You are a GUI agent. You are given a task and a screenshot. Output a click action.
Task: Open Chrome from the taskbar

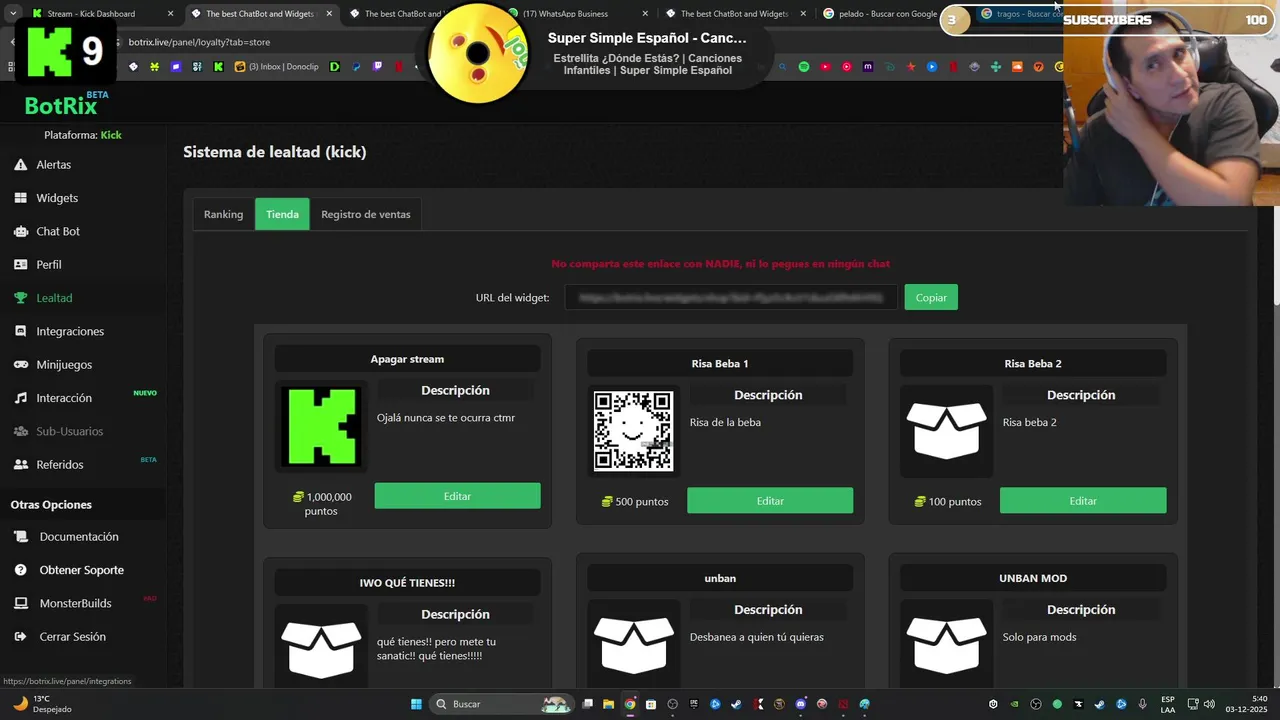point(630,704)
